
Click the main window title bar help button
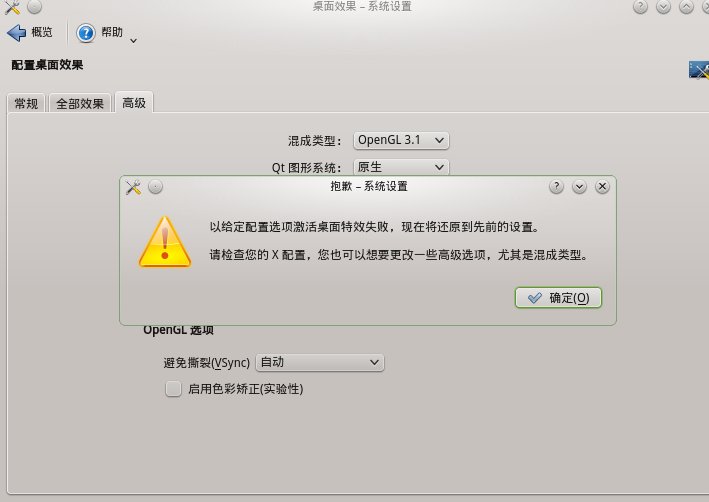pyautogui.click(x=640, y=7)
